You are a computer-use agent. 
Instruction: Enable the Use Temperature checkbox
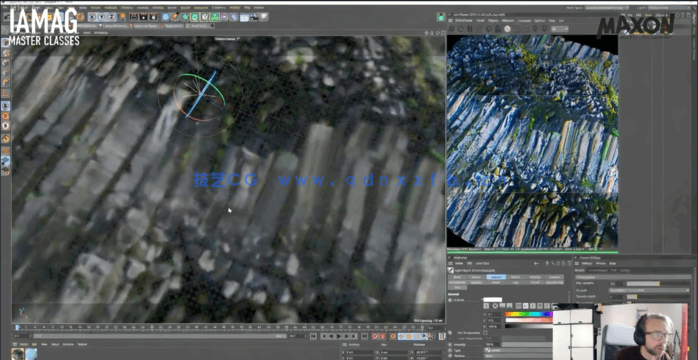click(x=485, y=332)
